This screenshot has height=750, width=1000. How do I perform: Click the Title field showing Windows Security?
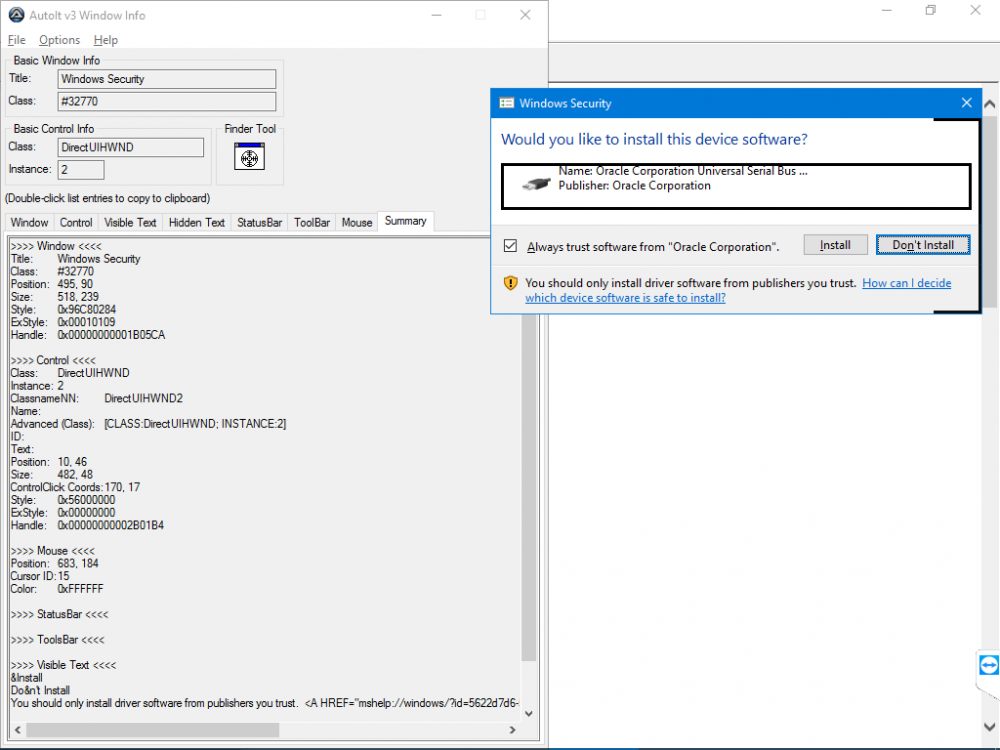coord(167,79)
